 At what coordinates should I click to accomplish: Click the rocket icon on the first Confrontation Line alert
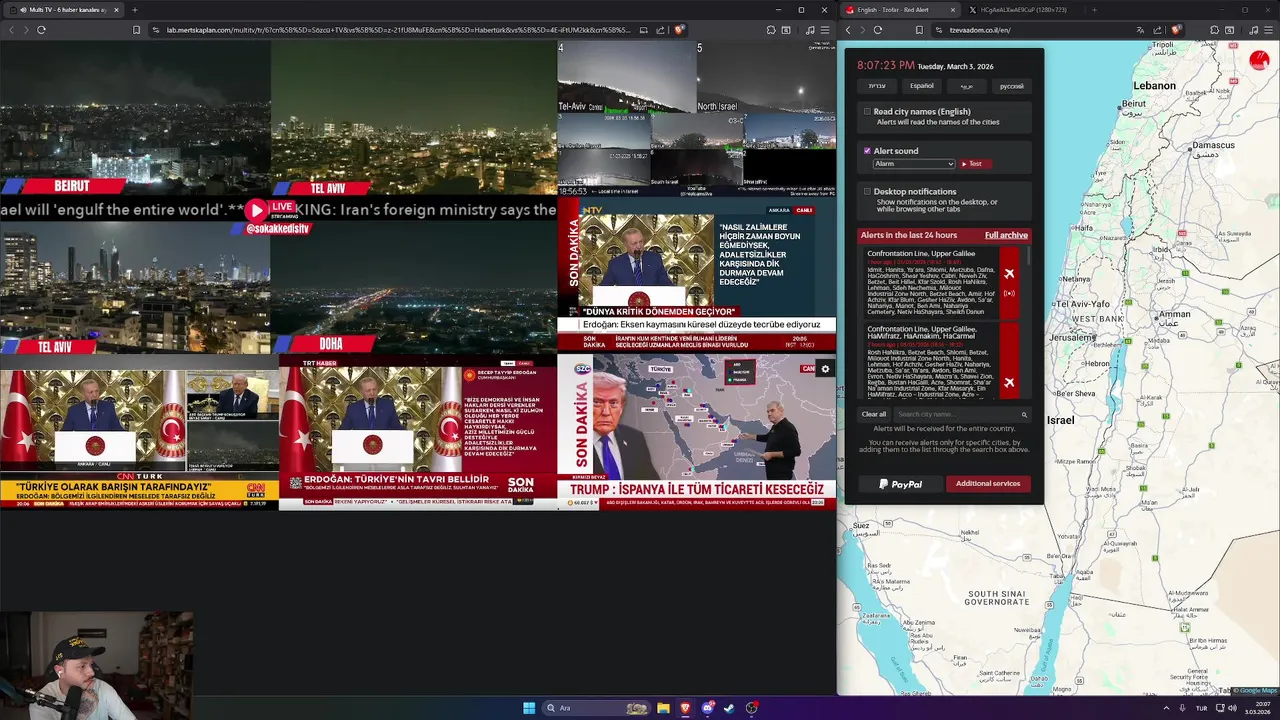(x=1009, y=273)
